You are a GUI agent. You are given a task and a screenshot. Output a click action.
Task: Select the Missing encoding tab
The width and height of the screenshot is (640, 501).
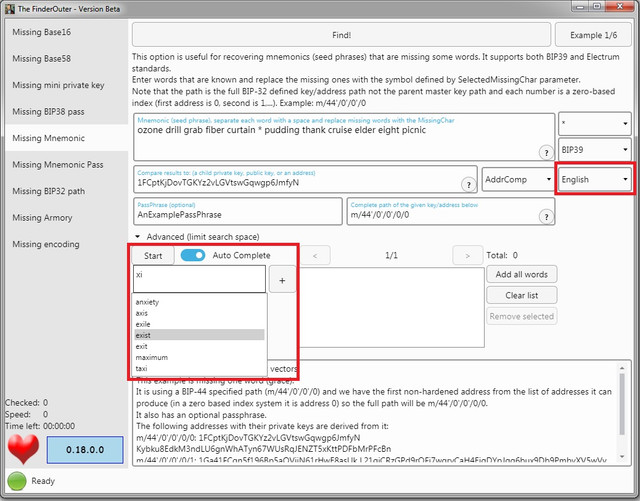point(67,244)
